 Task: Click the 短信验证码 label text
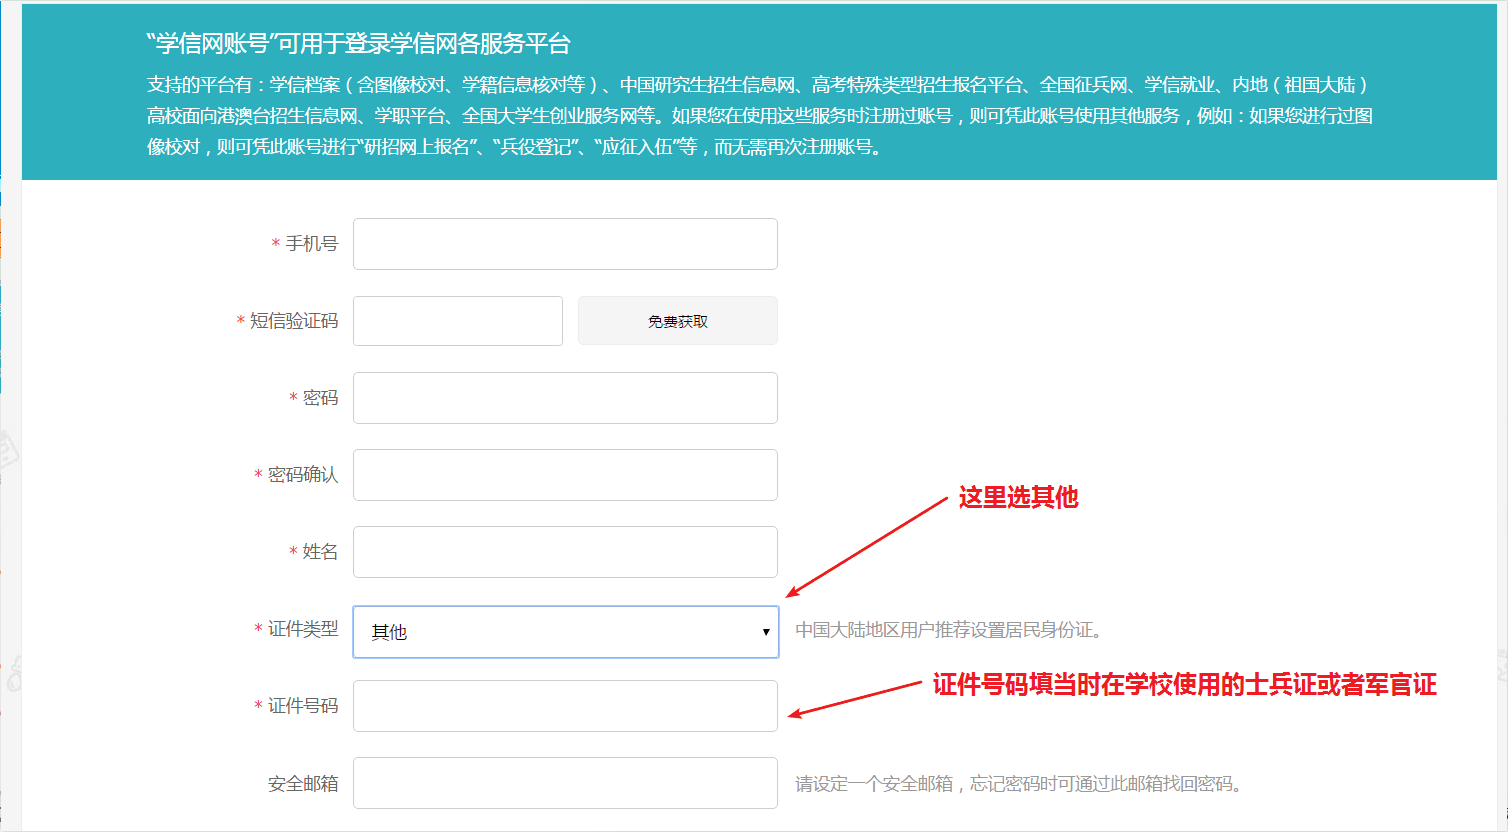pyautogui.click(x=293, y=321)
